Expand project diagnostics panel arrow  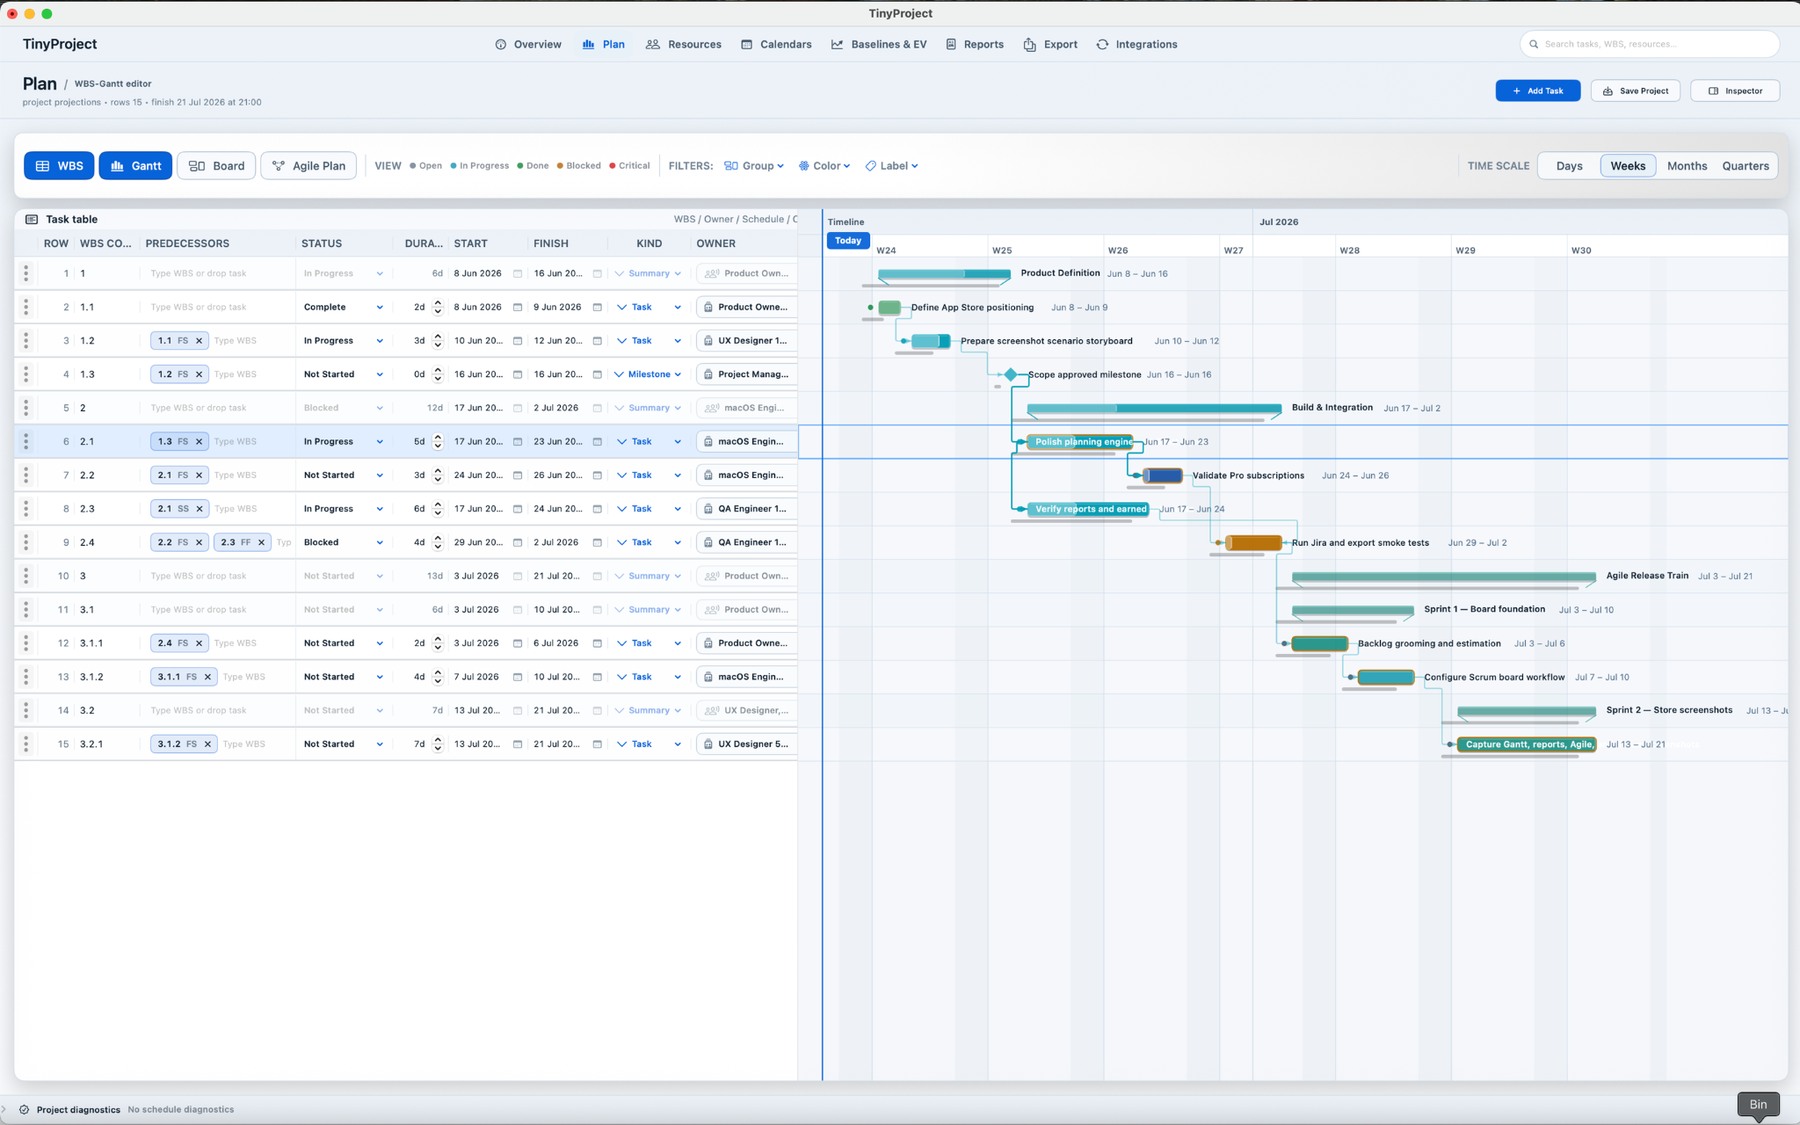click(x=5, y=1109)
